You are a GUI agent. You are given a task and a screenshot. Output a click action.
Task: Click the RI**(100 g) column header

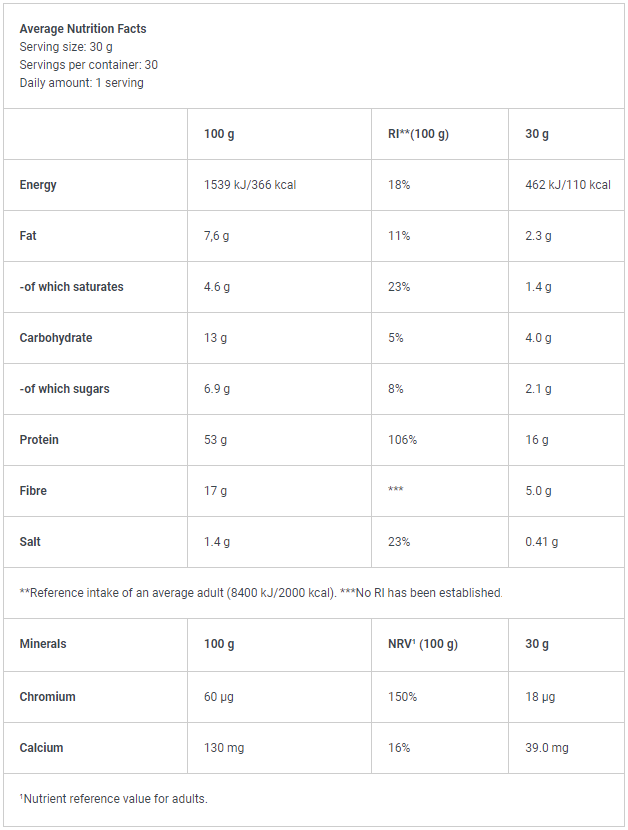click(x=418, y=134)
